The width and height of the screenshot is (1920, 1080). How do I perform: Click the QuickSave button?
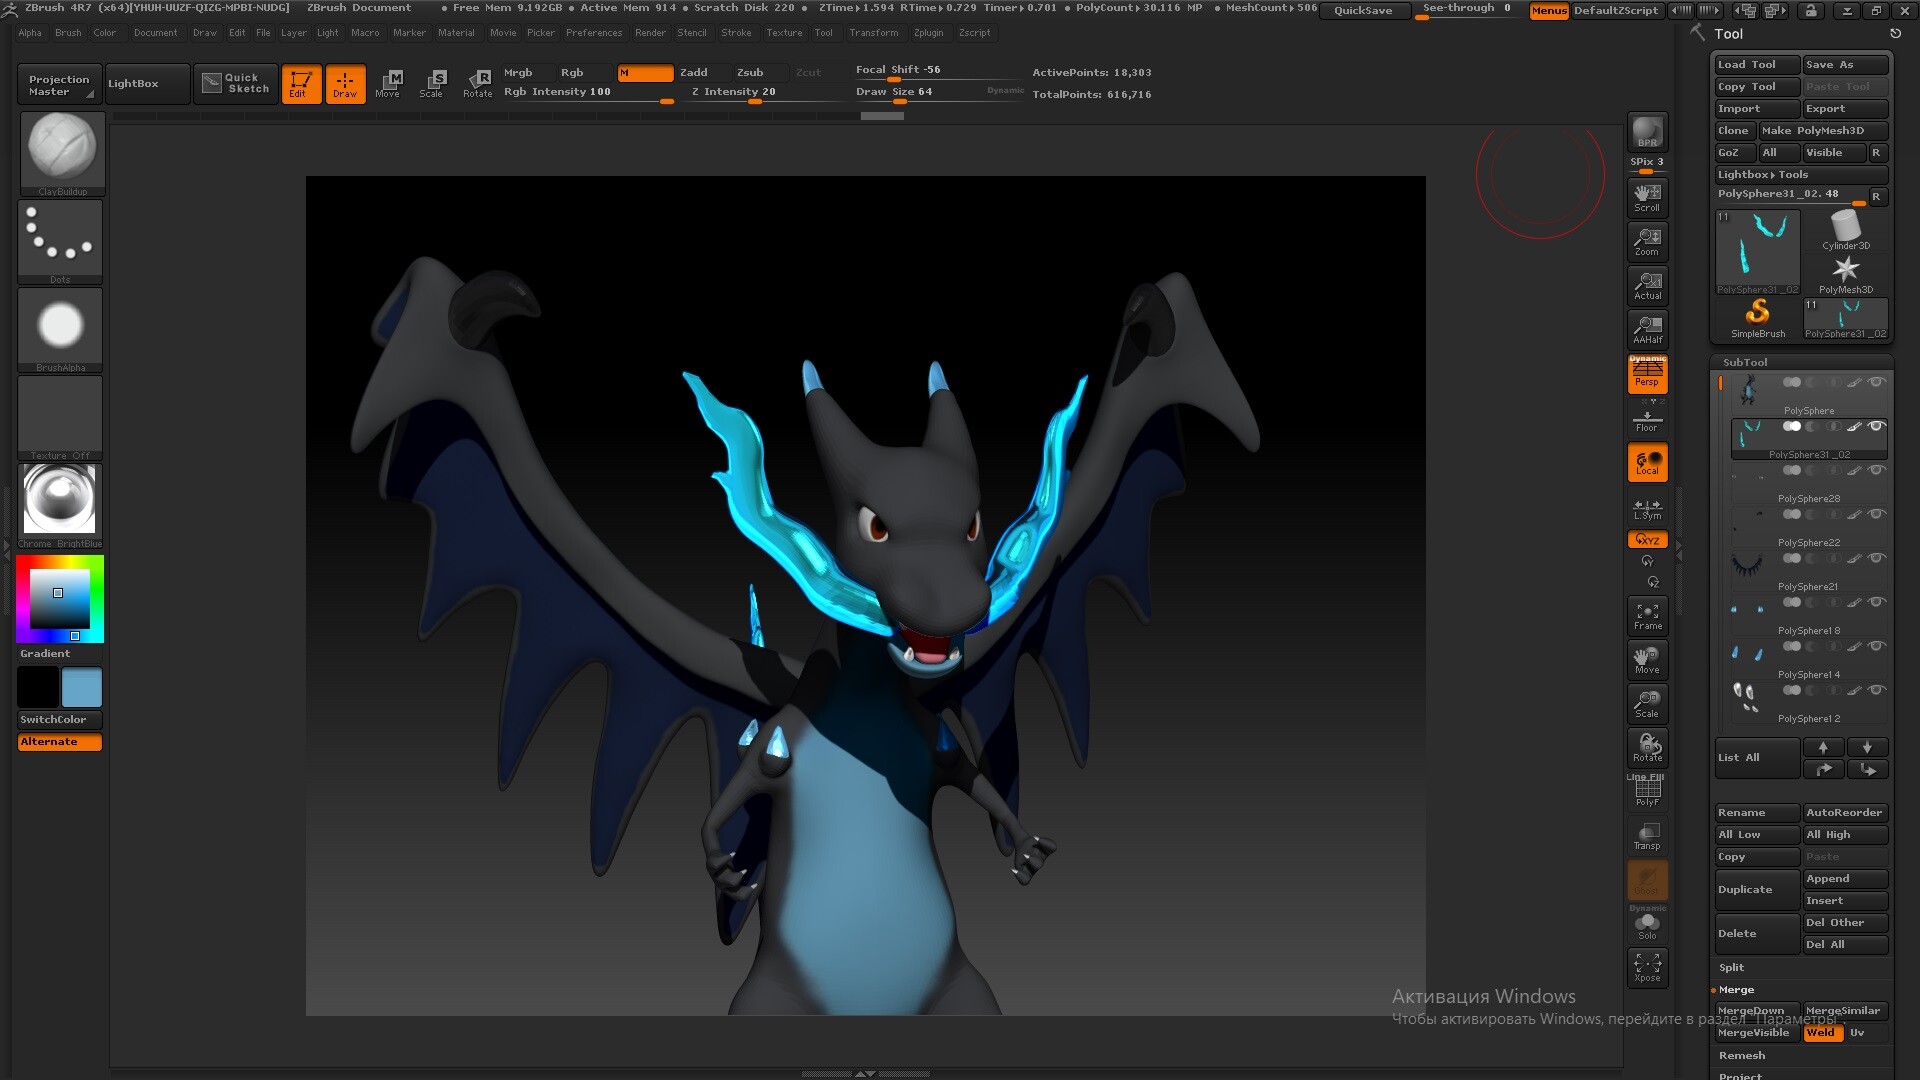click(1364, 10)
